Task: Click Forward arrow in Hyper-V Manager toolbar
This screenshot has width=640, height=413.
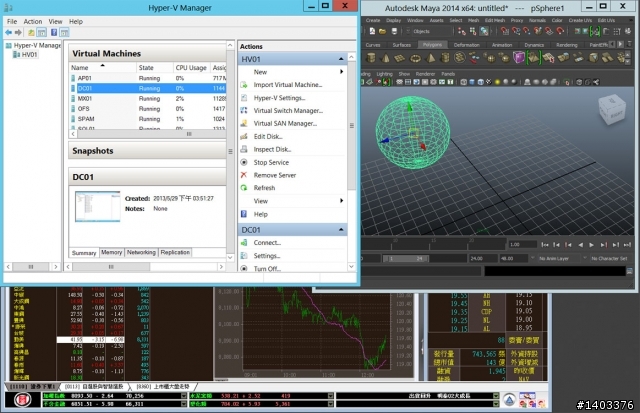Action: [18, 32]
